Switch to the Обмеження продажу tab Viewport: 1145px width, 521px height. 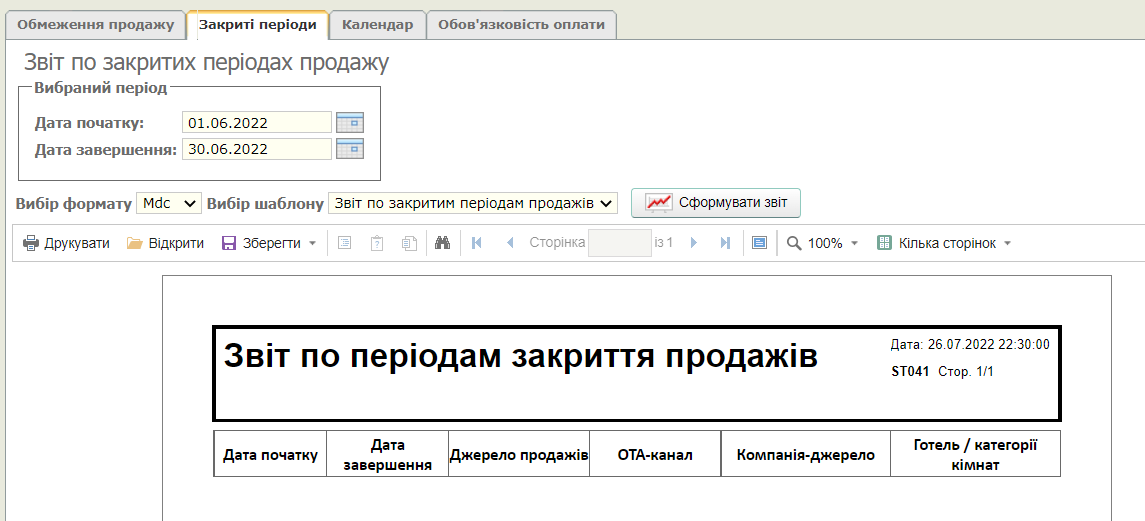click(96, 25)
